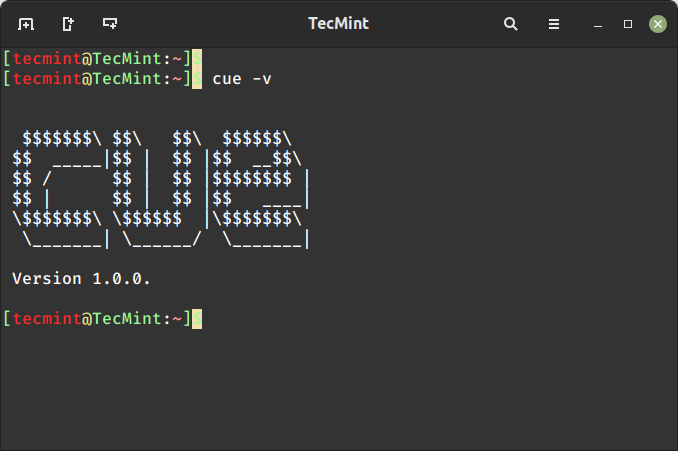
Task: Click the highlighted cursor block on last prompt
Action: [197, 319]
